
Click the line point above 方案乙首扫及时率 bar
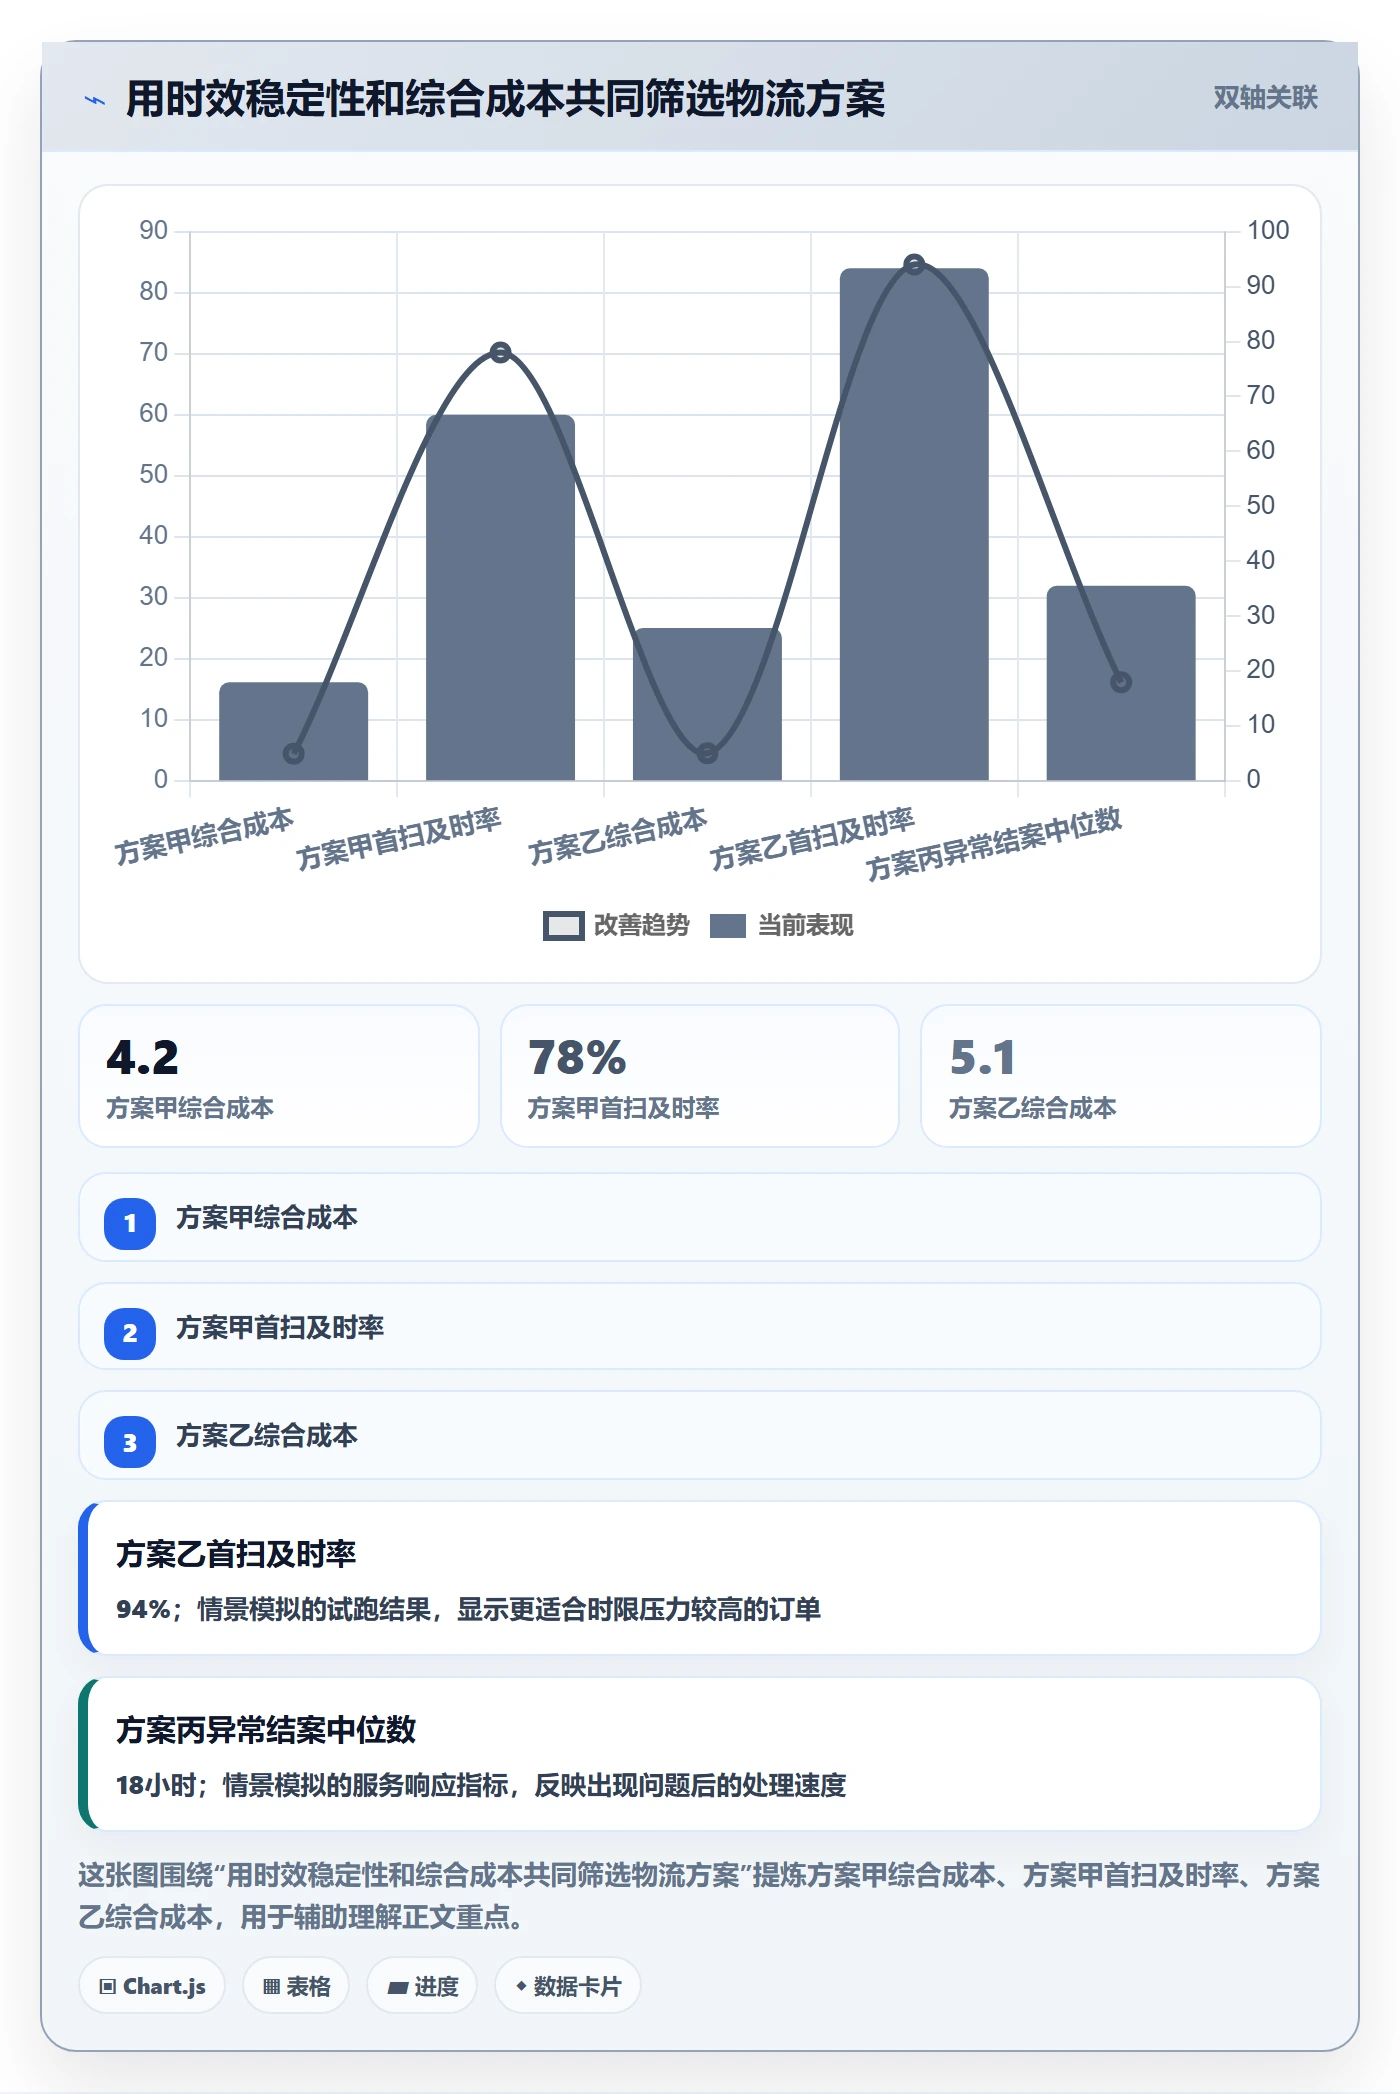[x=914, y=264]
